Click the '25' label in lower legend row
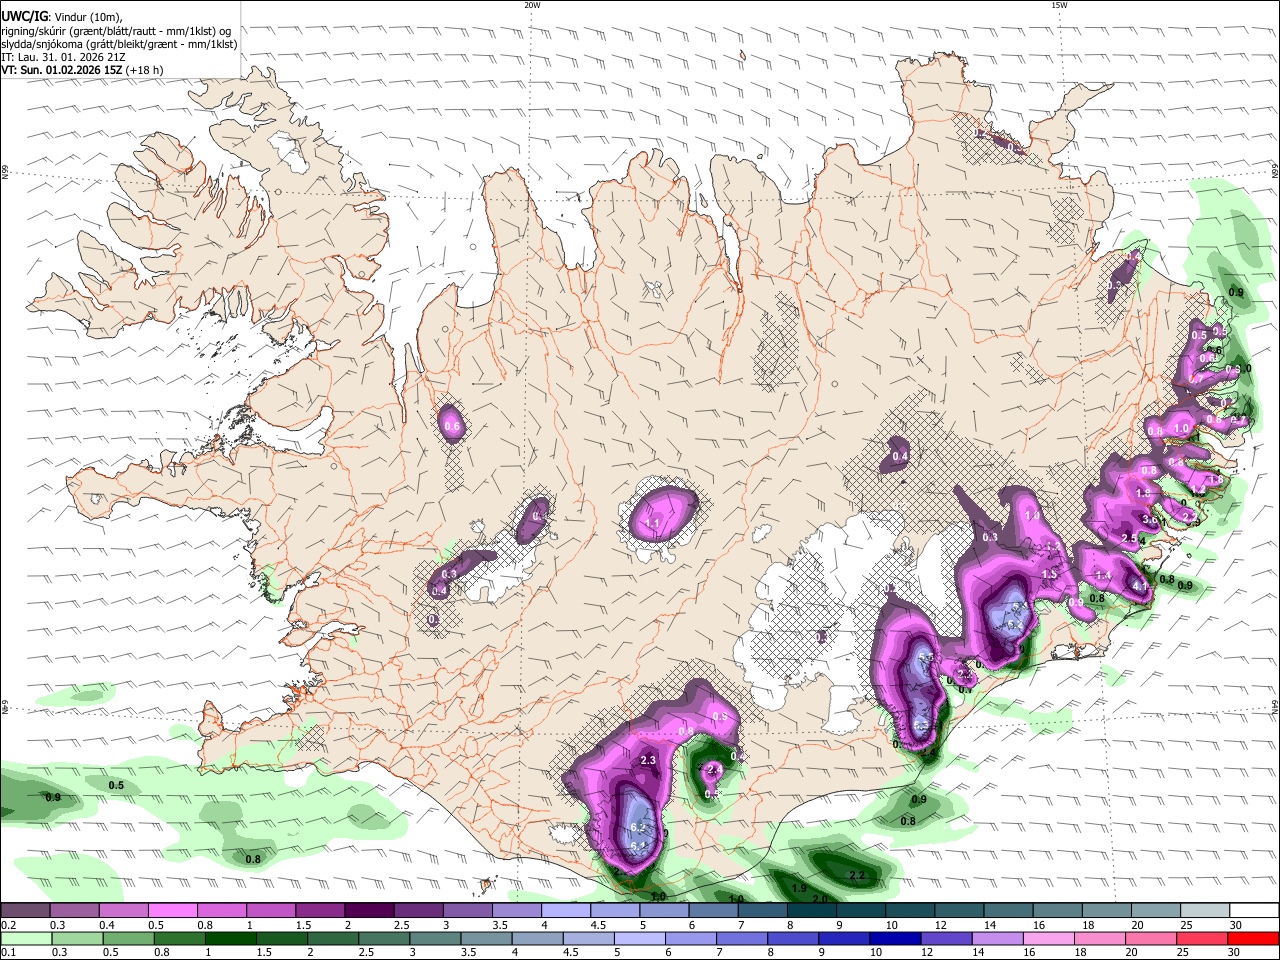The image size is (1280, 960). tap(1181, 953)
